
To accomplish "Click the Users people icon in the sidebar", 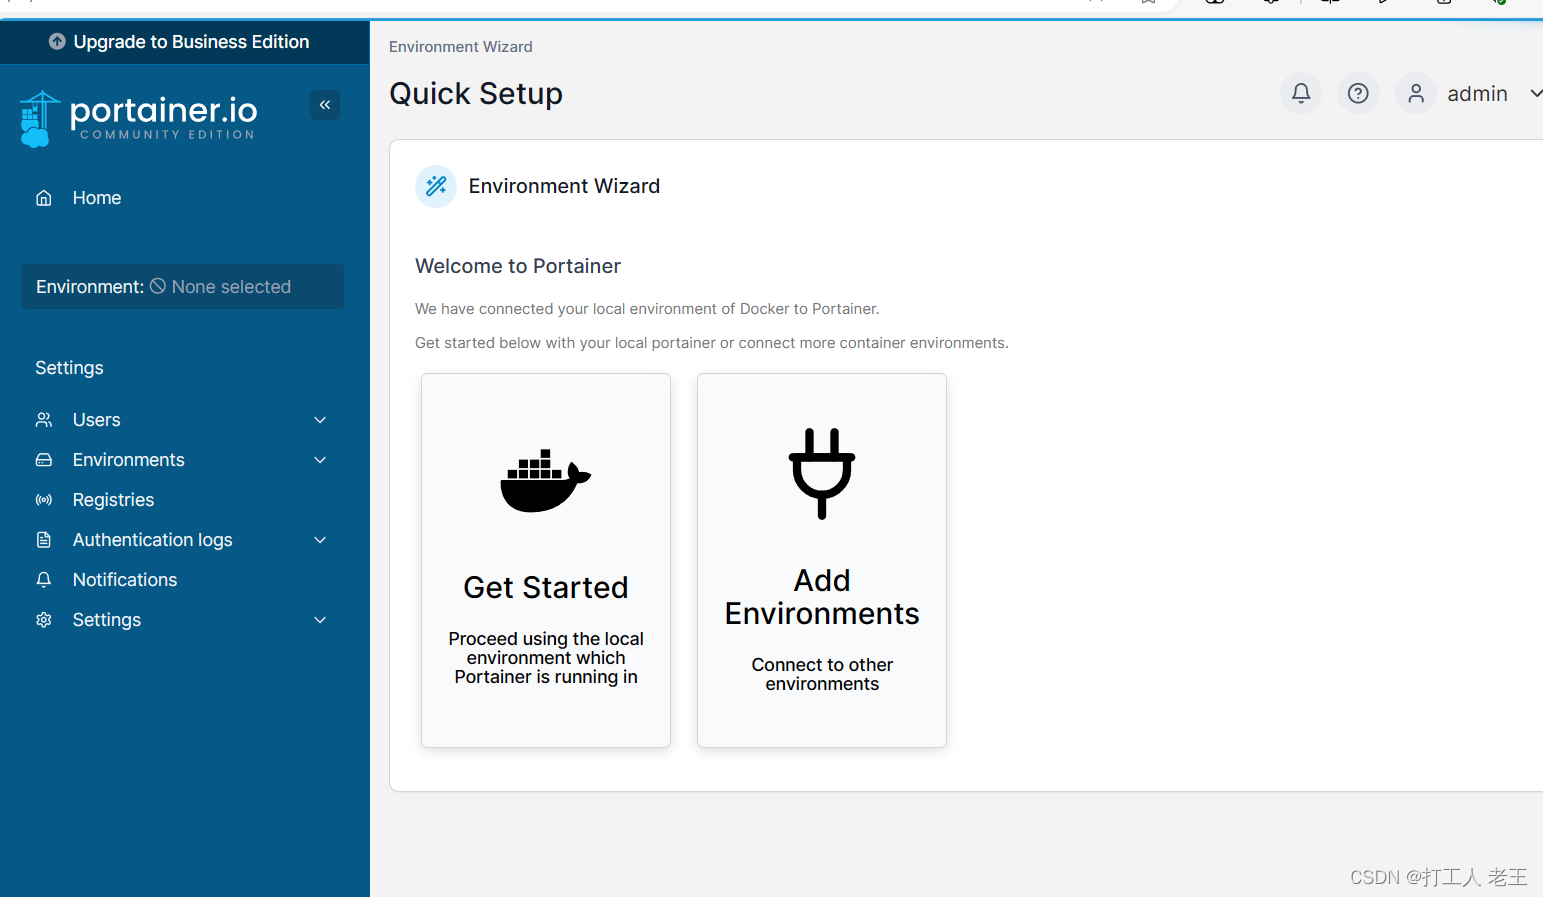I will coord(44,420).
